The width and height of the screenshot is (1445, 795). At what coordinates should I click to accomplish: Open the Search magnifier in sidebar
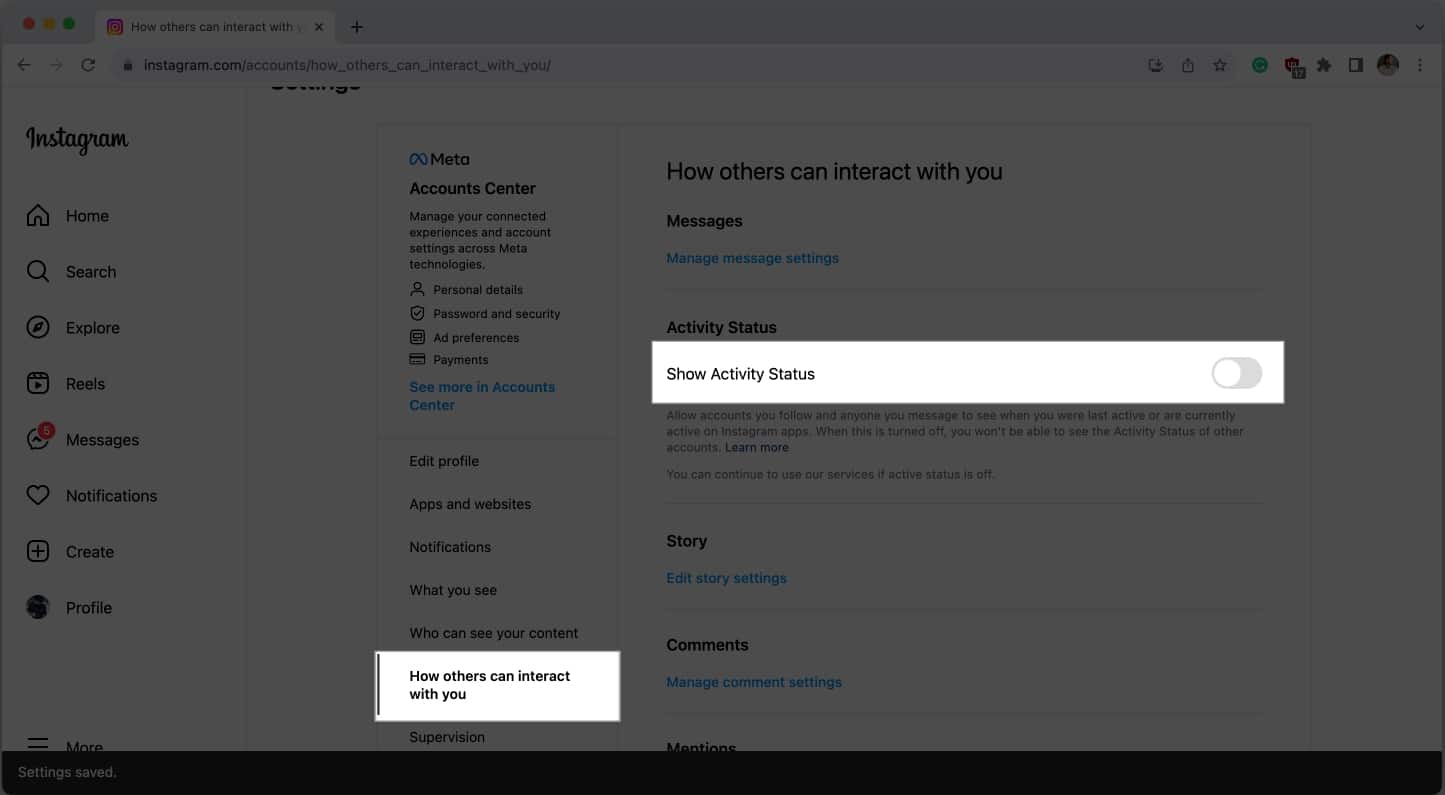pyautogui.click(x=38, y=272)
